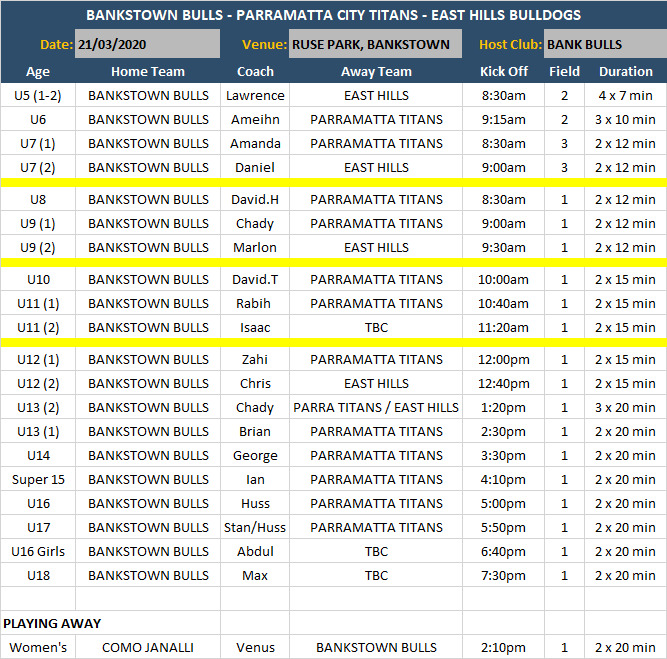Select coach cell Ian
Screen dimensions: 667x659
coord(255,479)
